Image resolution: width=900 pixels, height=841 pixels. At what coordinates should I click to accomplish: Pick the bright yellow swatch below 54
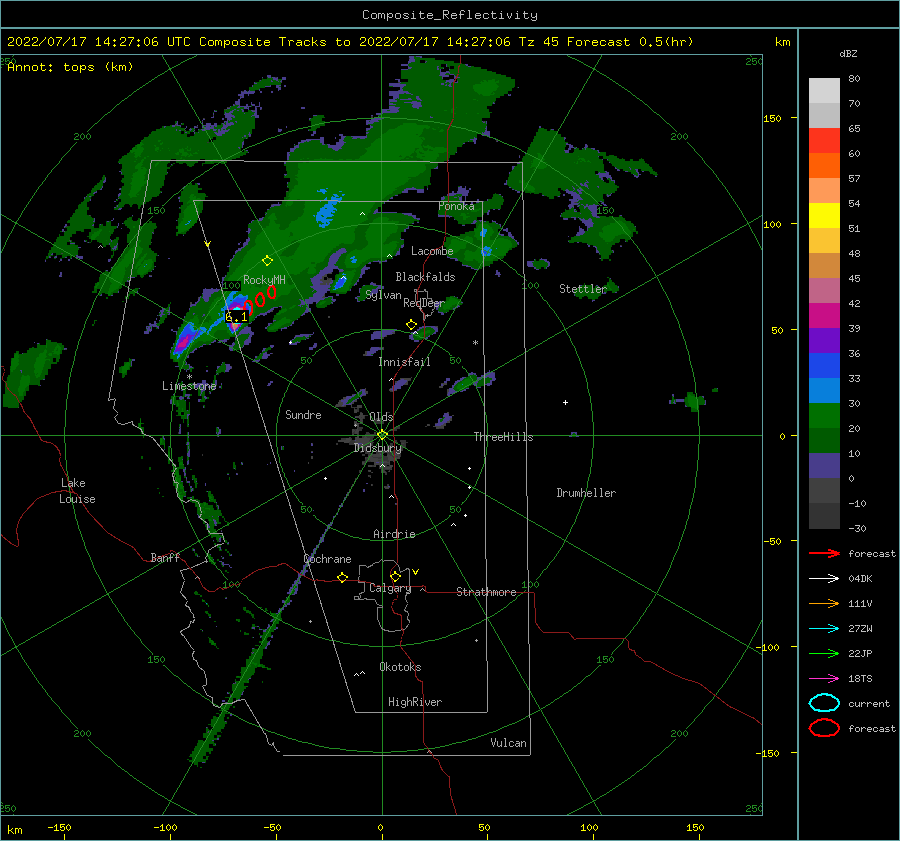[x=824, y=216]
